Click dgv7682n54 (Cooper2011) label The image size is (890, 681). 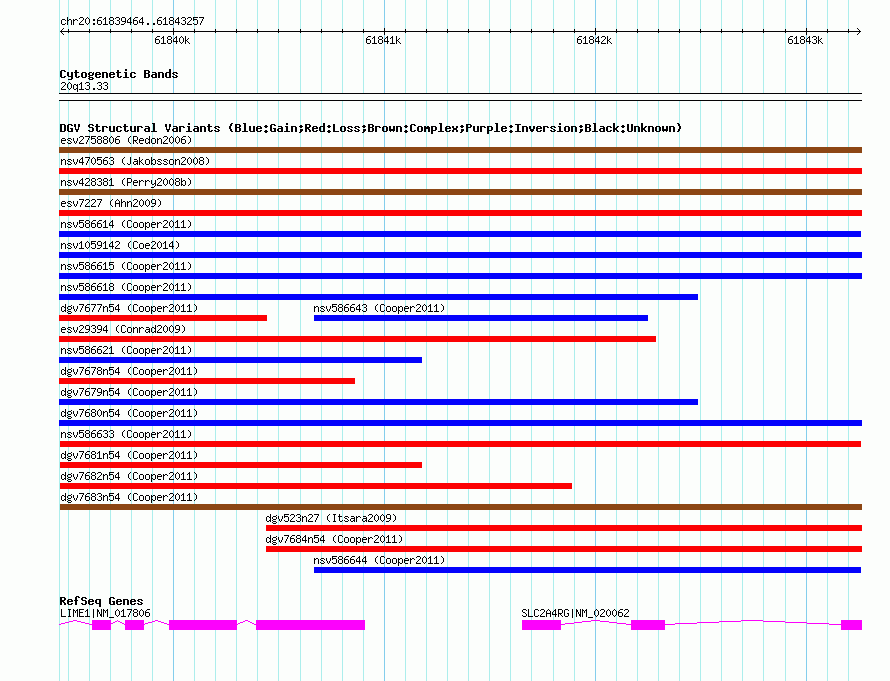click(129, 476)
